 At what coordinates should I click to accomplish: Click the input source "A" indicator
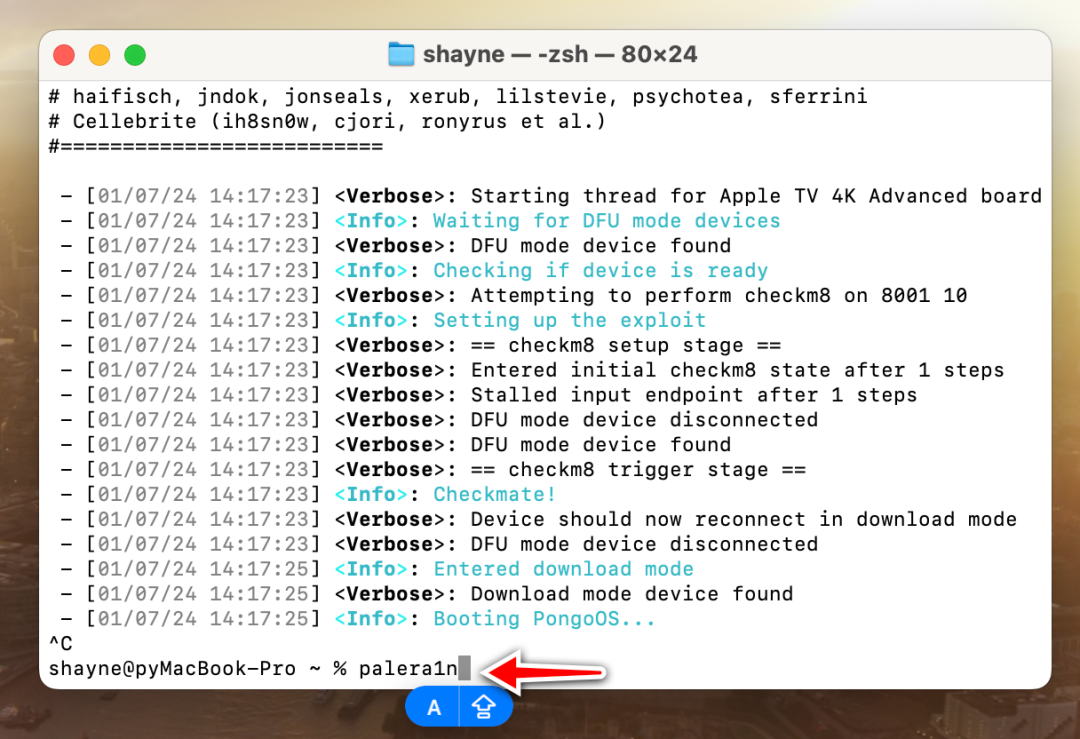[x=433, y=707]
